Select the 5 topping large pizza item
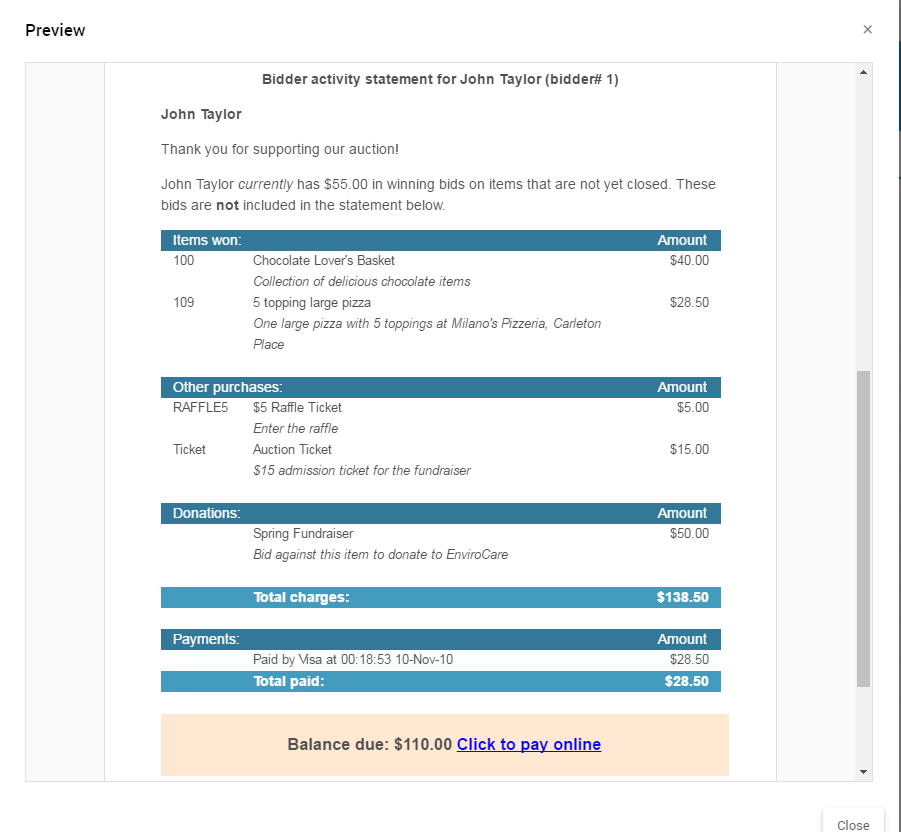This screenshot has height=832, width=901. click(312, 303)
